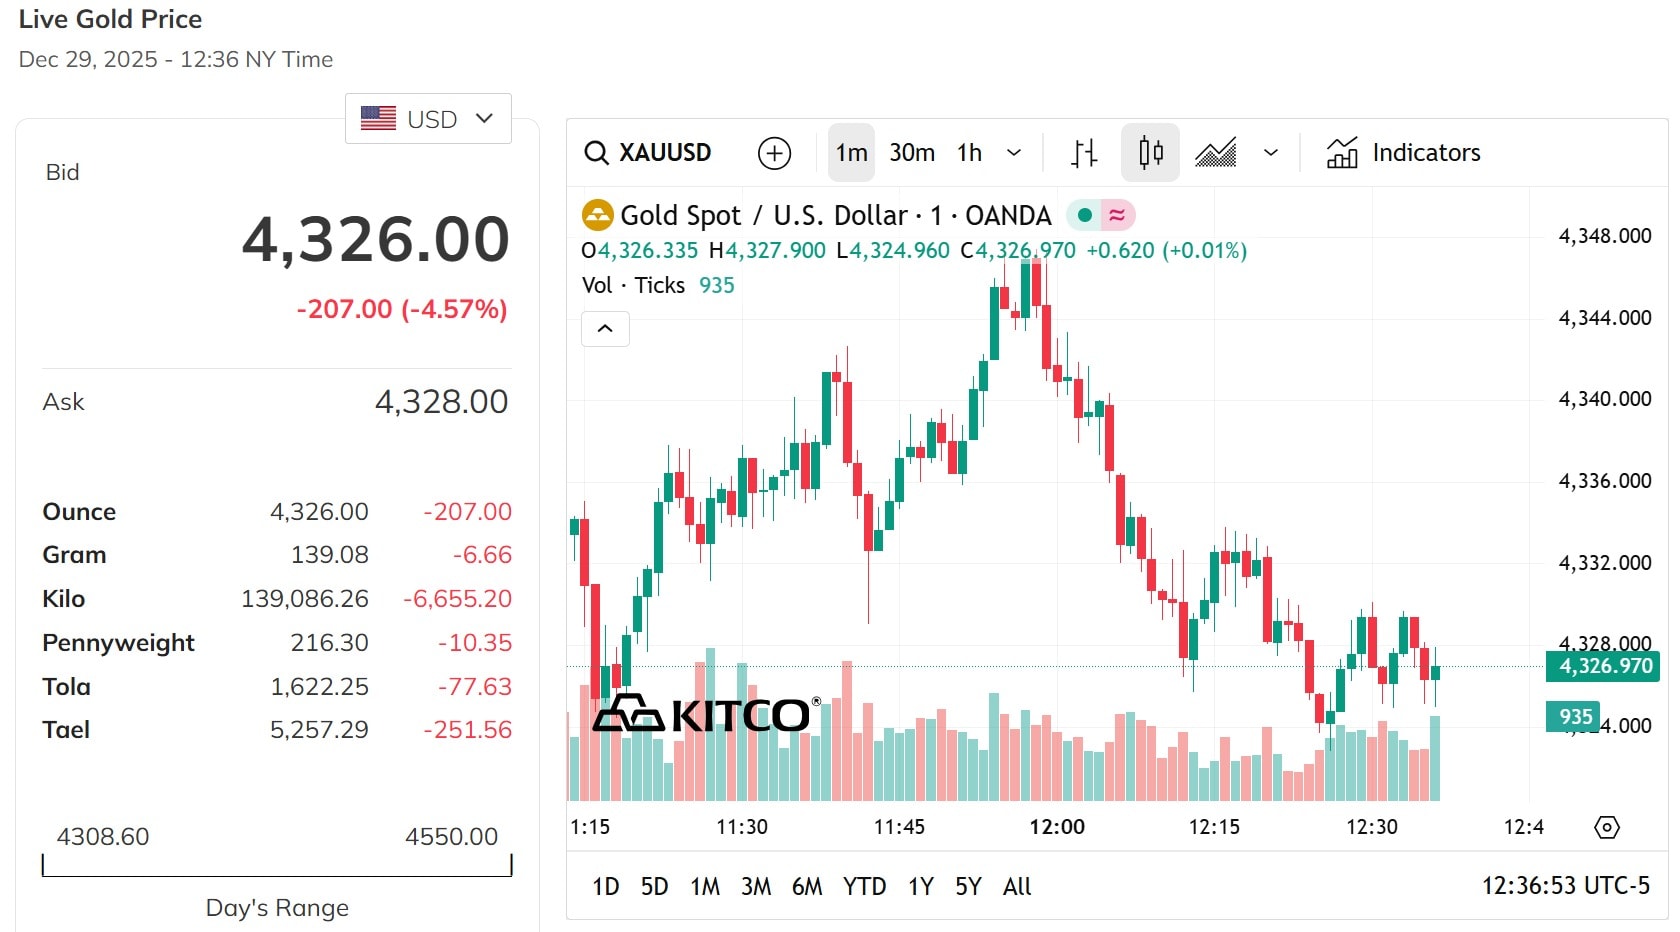Select the YTD date range
Viewport: 1680px width, 932px height.
(x=864, y=887)
